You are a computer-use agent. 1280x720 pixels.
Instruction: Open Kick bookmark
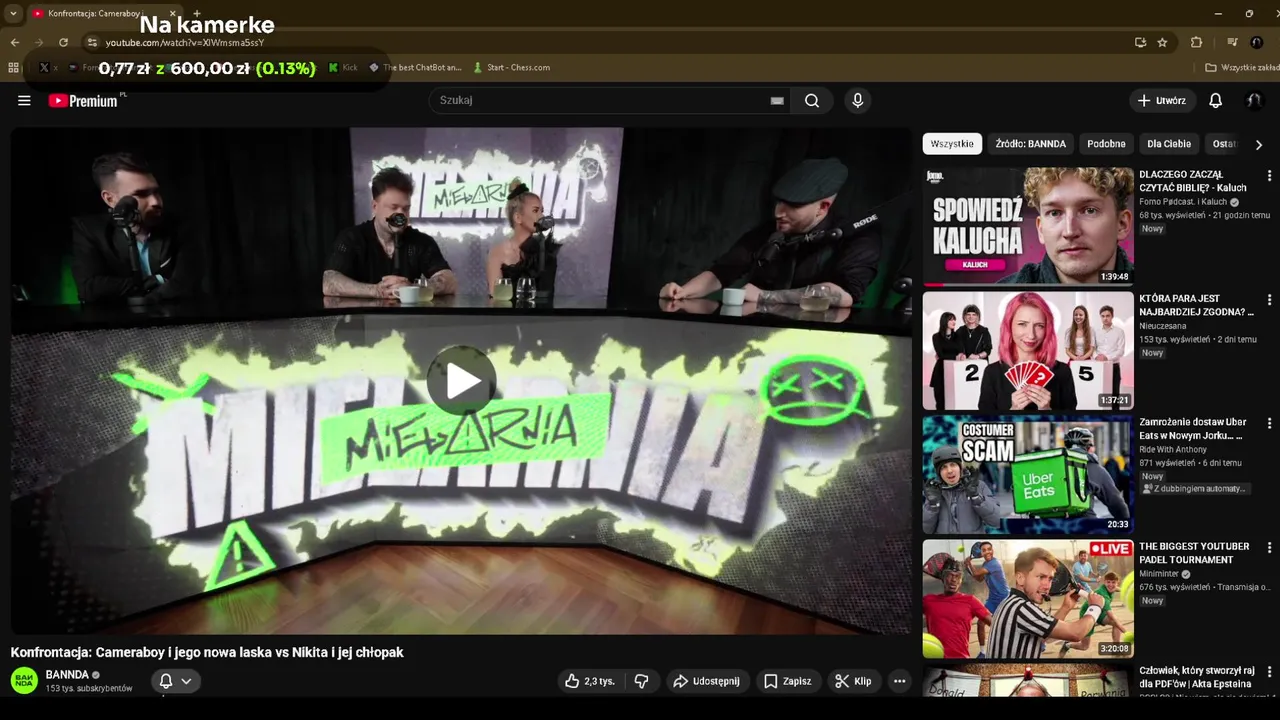pyautogui.click(x=343, y=67)
